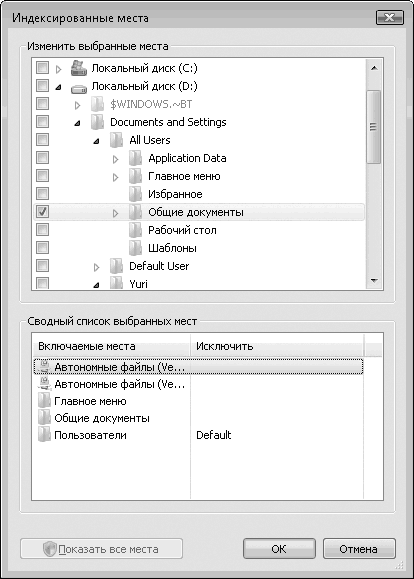Expand the Default User folder node
Screen dimensions: 414x579
96,267
